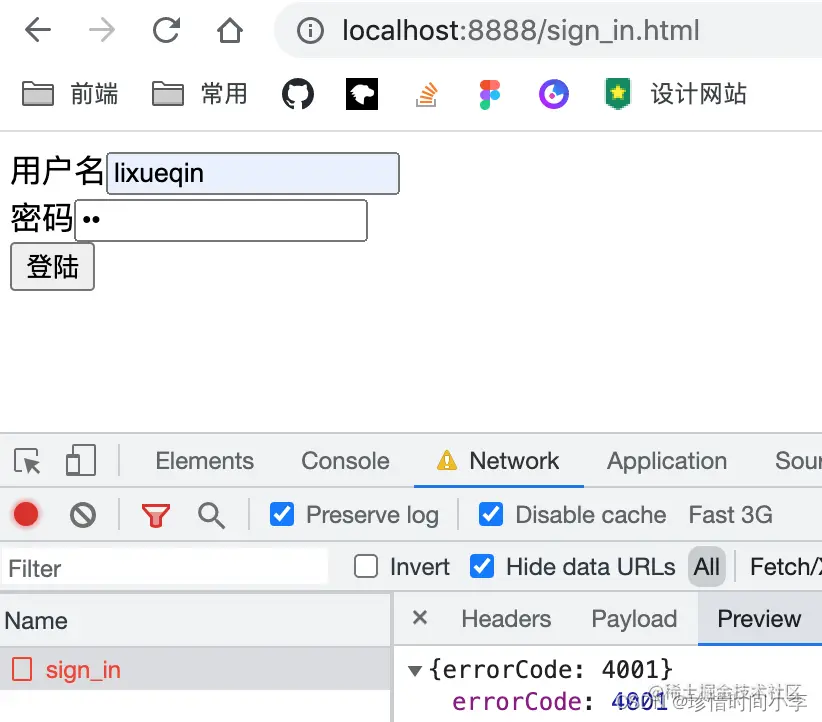Open the Fast 3G throttling dropdown

tap(730, 514)
